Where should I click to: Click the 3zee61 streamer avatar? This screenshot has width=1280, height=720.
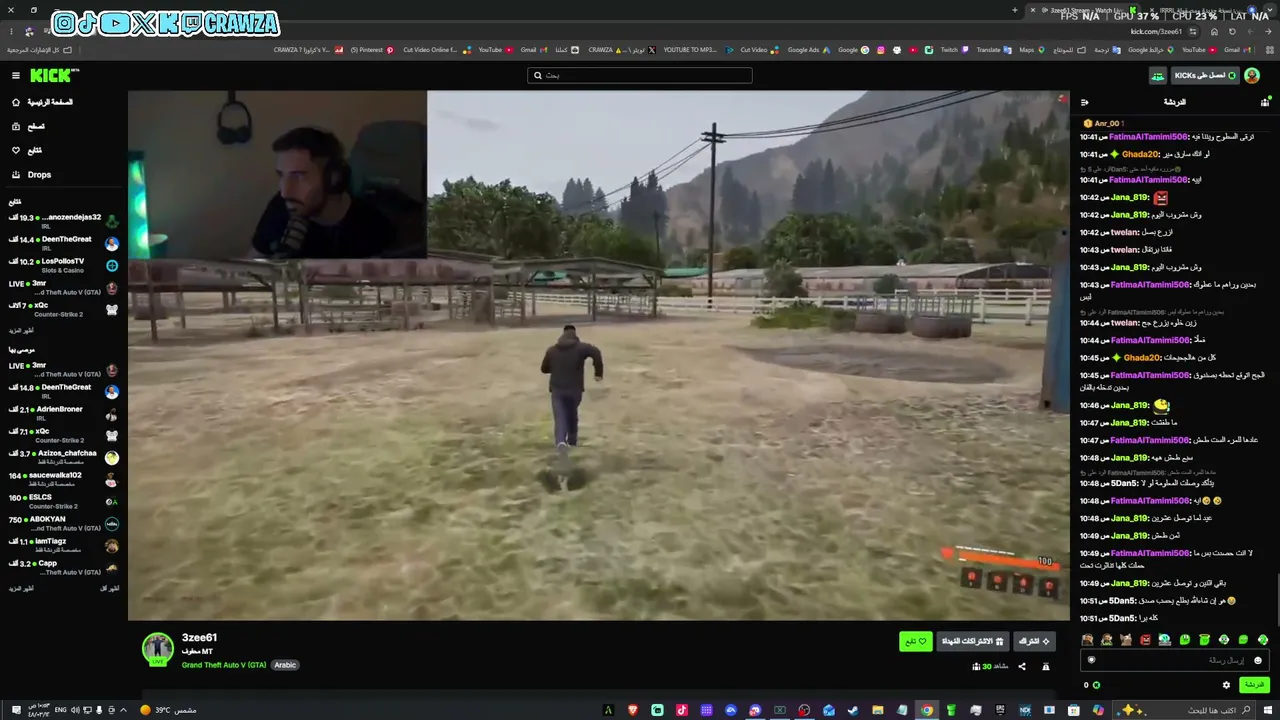coord(158,649)
